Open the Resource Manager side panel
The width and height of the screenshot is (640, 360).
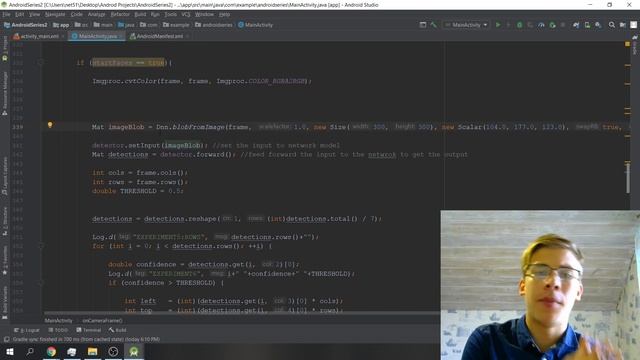5,93
